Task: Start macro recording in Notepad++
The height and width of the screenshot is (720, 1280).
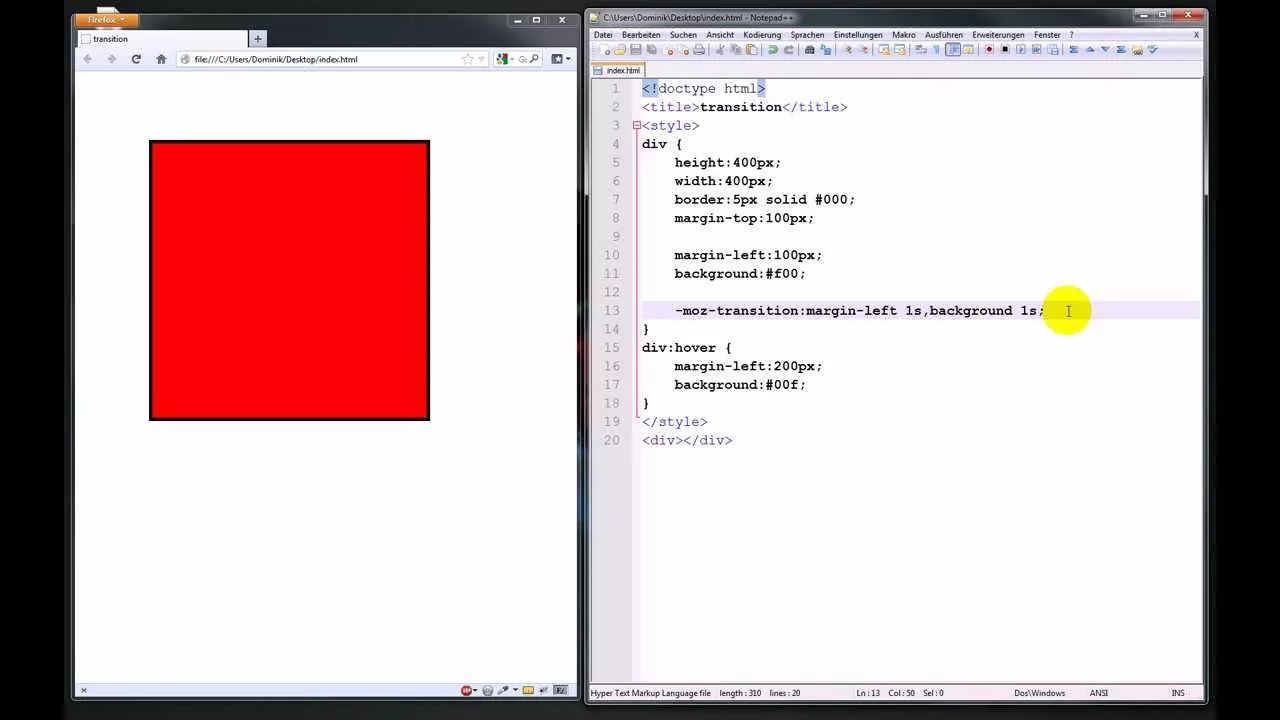Action: coord(988,49)
